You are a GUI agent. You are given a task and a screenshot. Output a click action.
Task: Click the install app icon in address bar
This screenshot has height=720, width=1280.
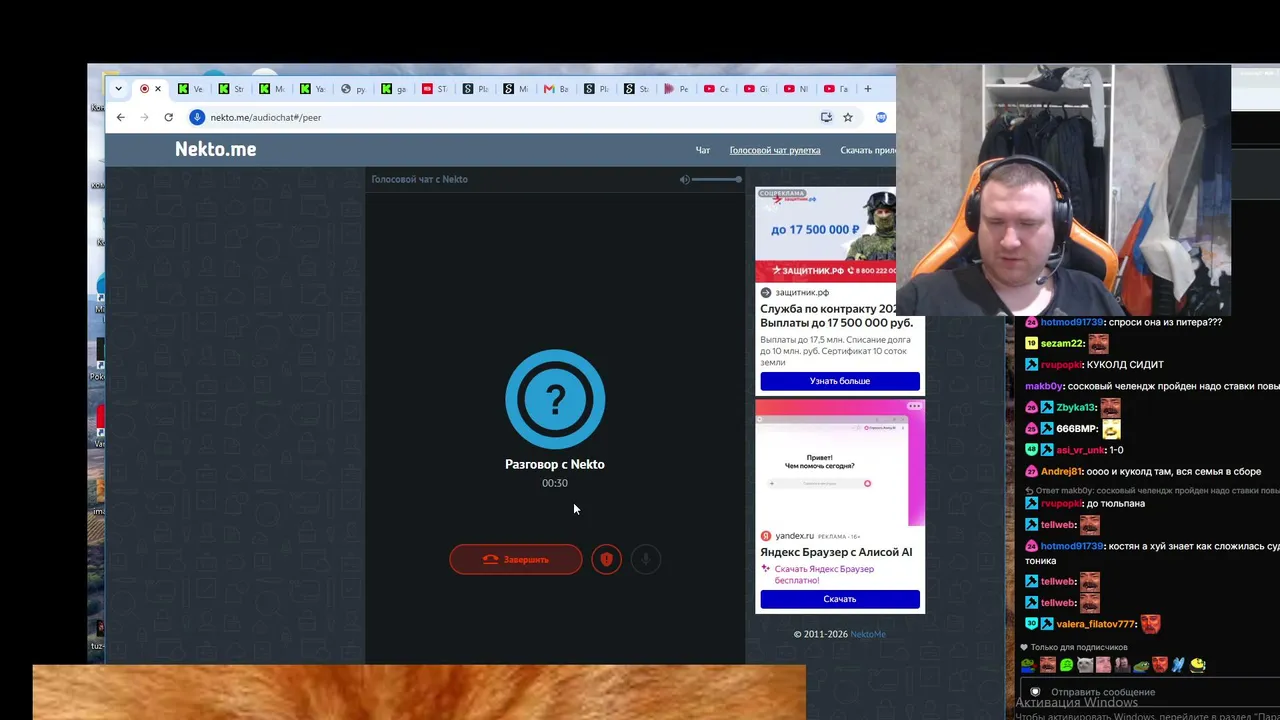(x=826, y=117)
